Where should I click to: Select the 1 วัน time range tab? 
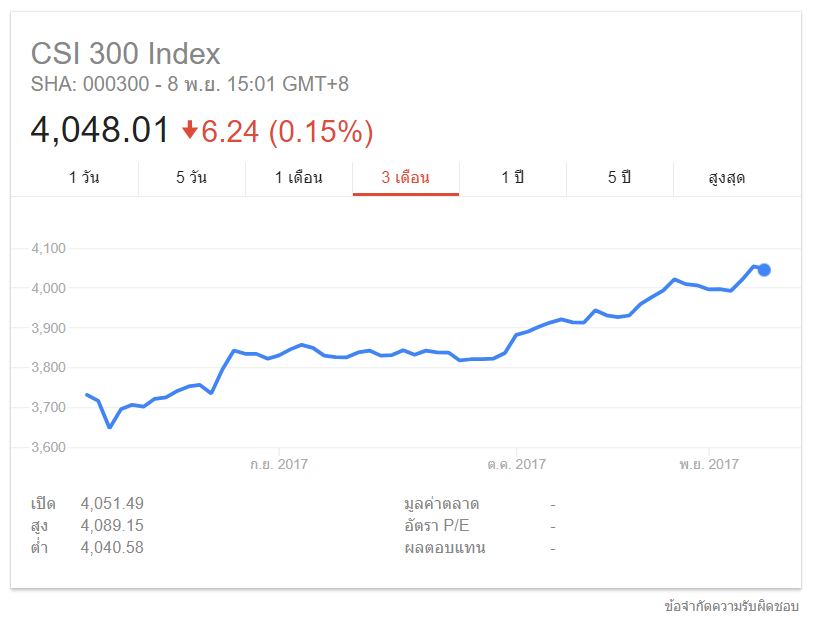[x=84, y=178]
